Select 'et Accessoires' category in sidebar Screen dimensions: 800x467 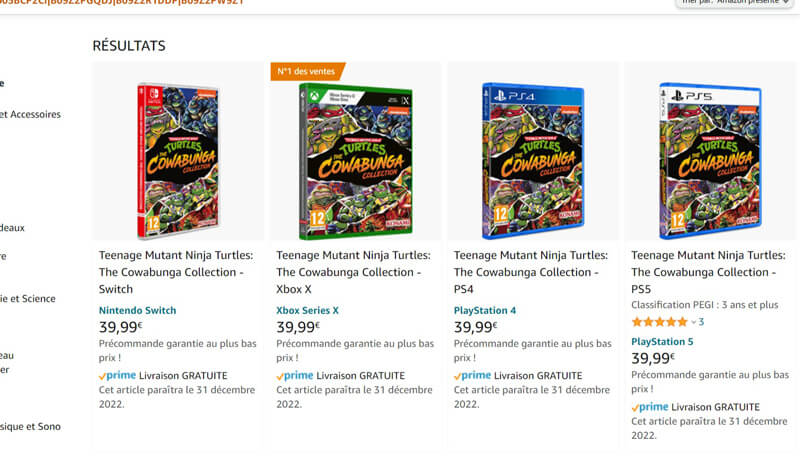30,114
